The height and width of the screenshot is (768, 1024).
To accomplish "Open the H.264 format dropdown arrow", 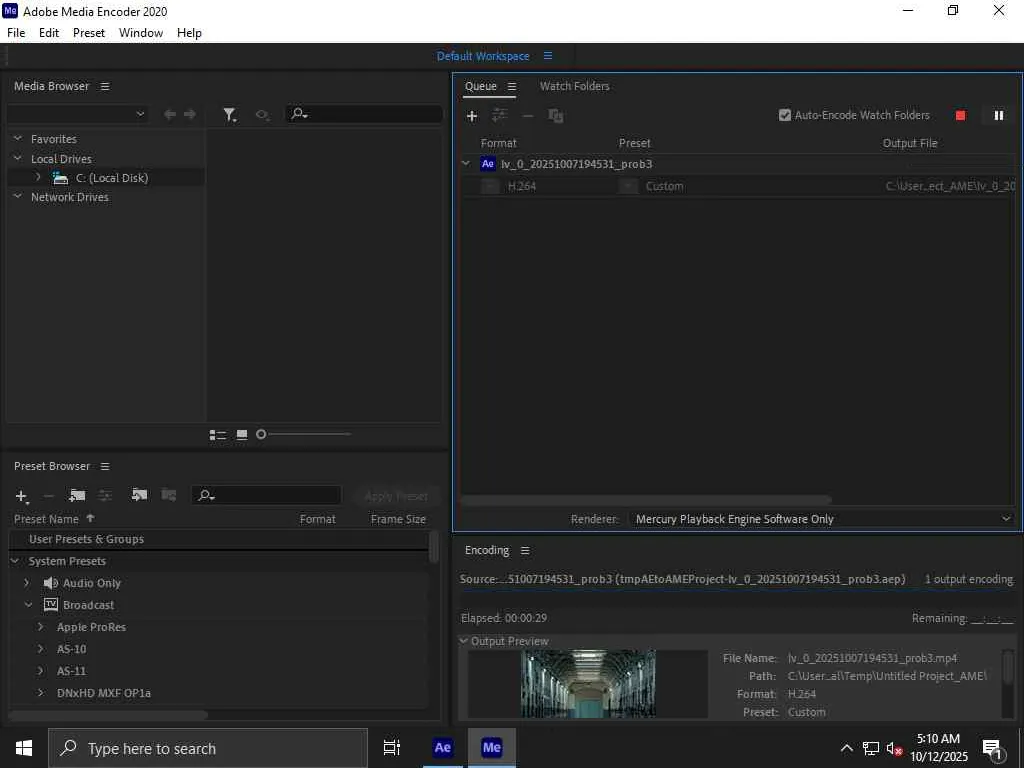I will (490, 187).
